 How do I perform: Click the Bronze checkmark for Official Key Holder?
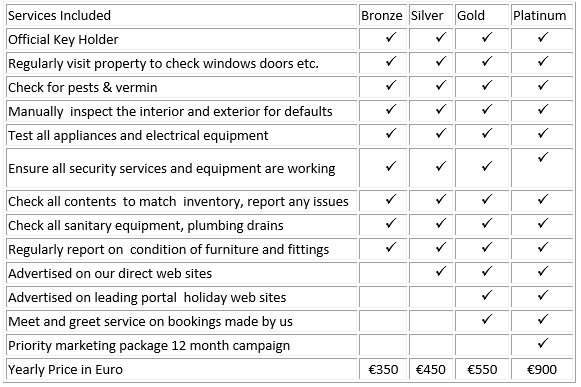point(391,37)
